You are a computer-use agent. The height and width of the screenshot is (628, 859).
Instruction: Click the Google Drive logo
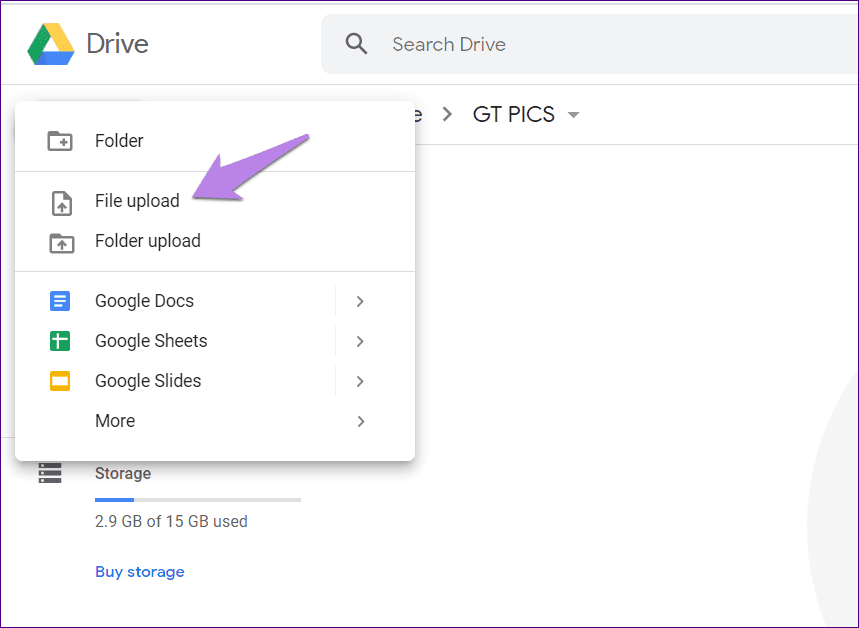click(51, 44)
